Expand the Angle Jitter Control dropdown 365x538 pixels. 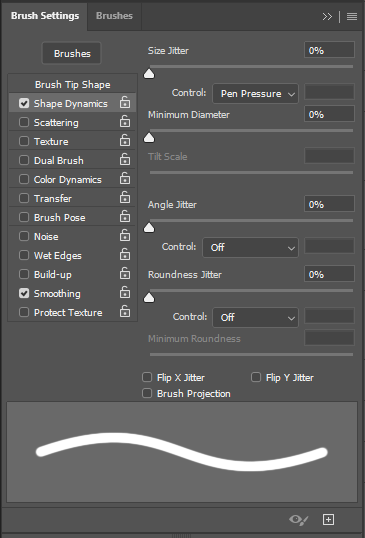(250, 247)
